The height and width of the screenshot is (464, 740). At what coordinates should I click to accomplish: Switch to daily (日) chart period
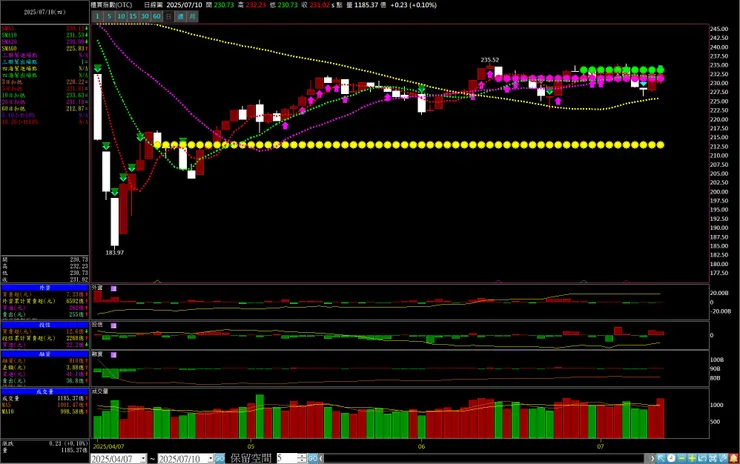click(168, 17)
